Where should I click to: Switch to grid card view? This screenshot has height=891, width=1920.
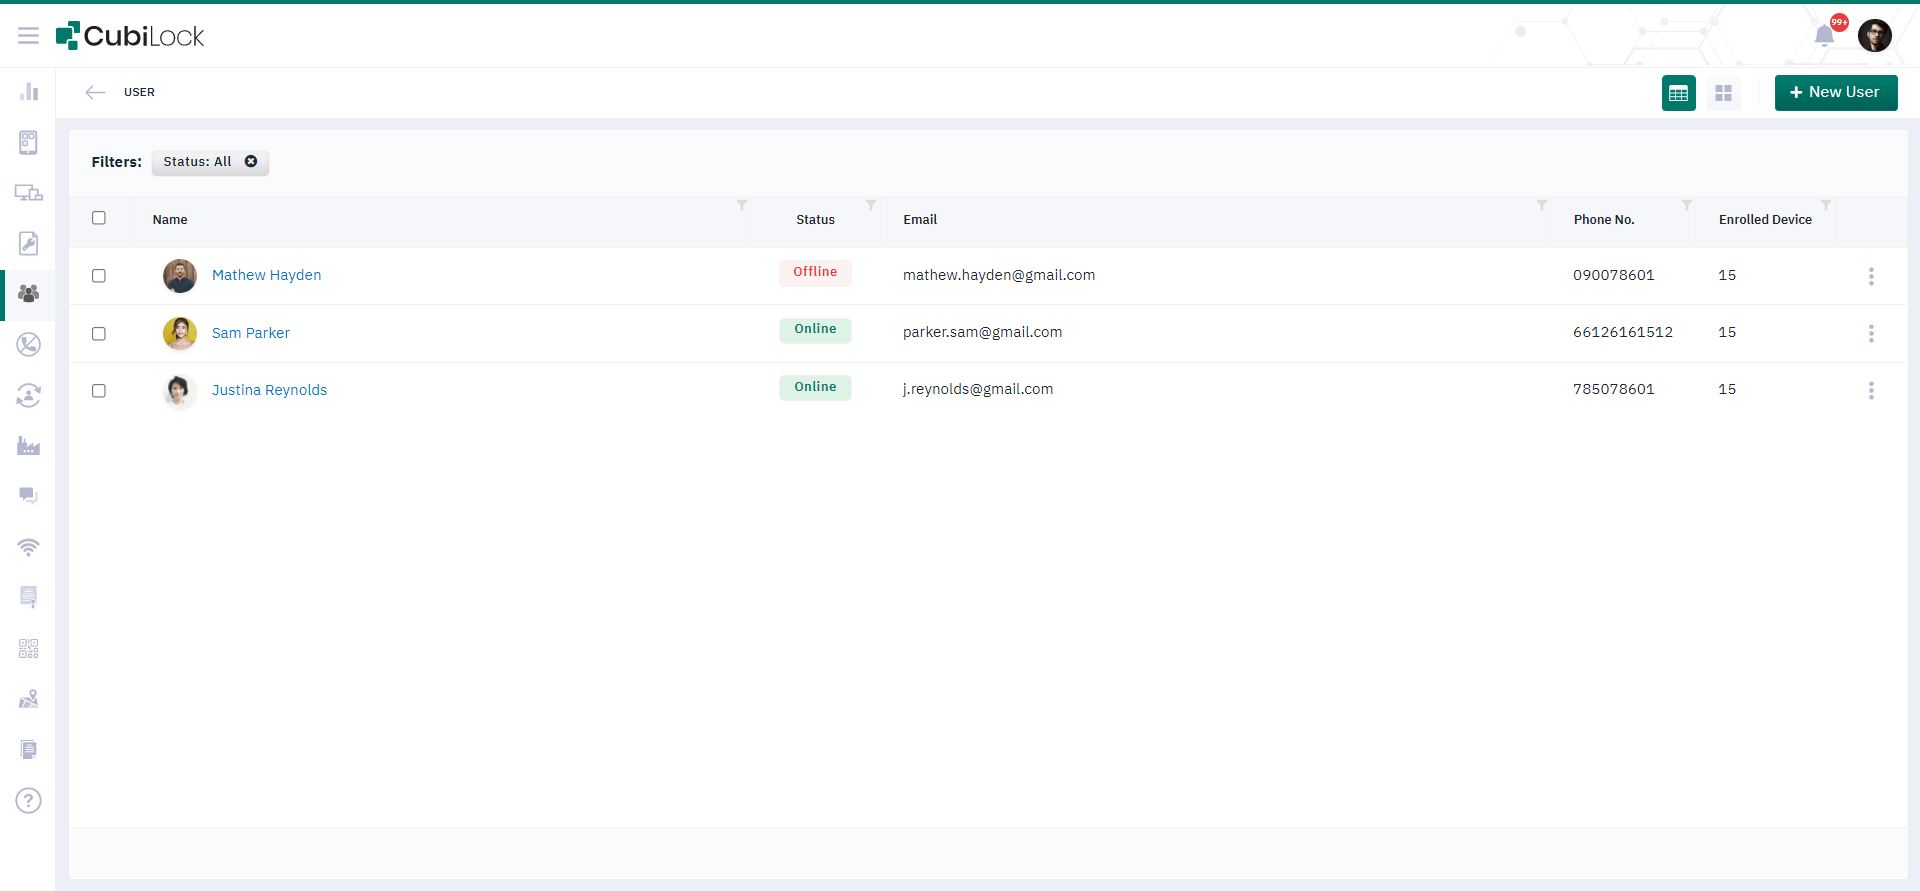pyautogui.click(x=1723, y=93)
